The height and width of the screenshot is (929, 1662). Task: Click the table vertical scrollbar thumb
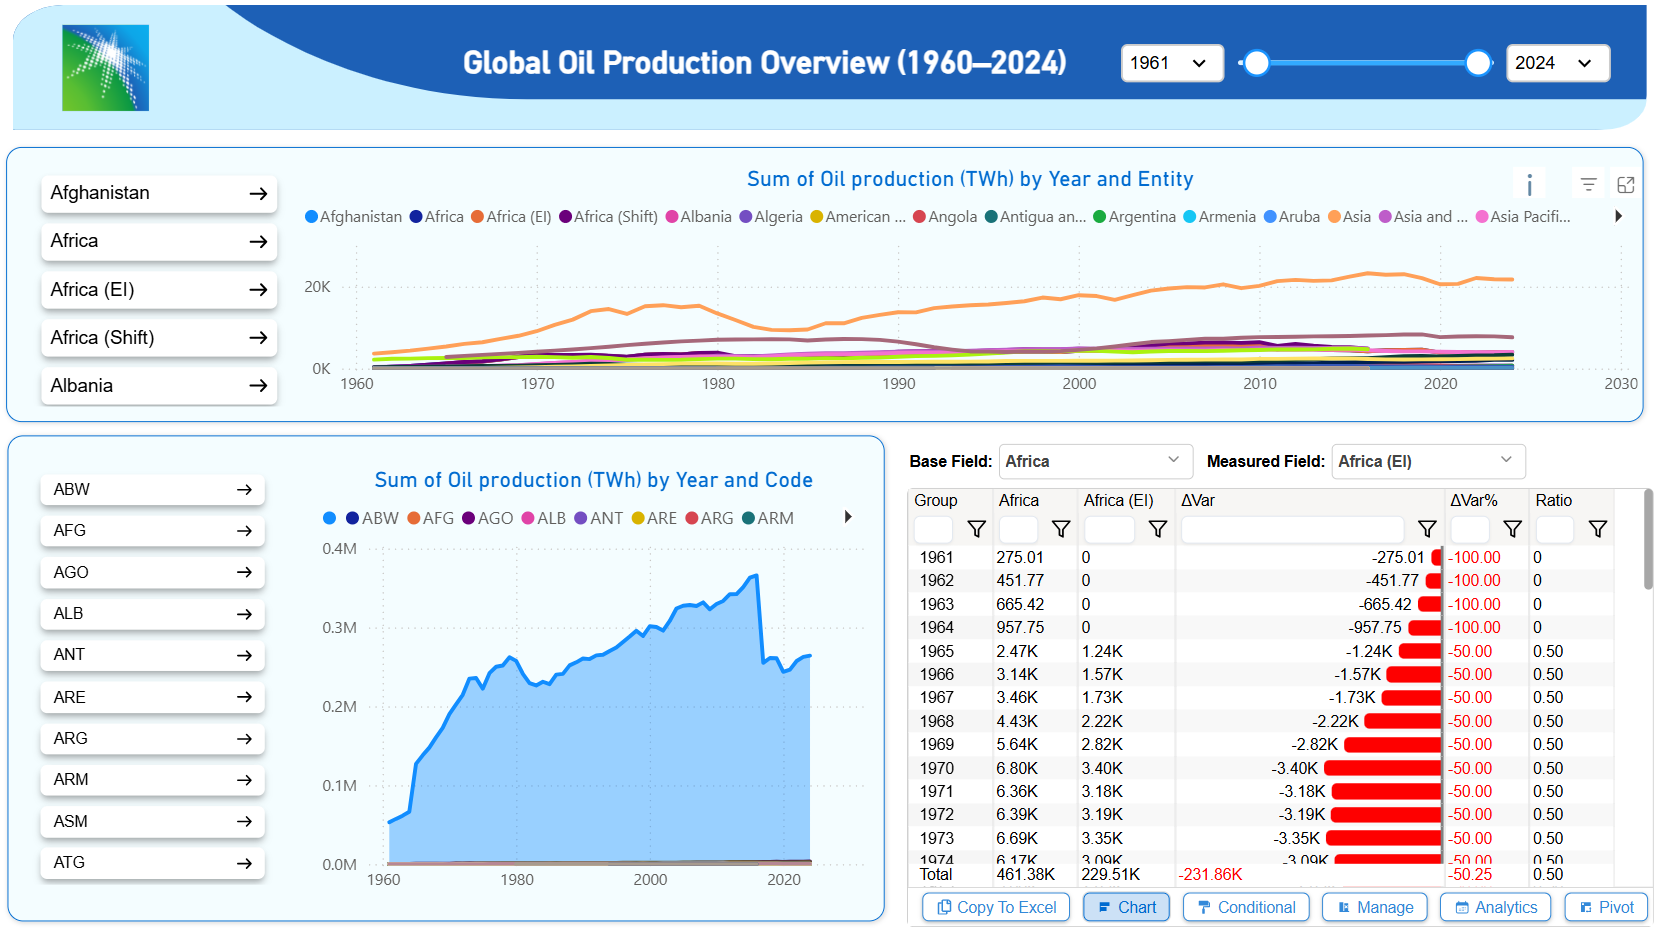[x=1648, y=540]
